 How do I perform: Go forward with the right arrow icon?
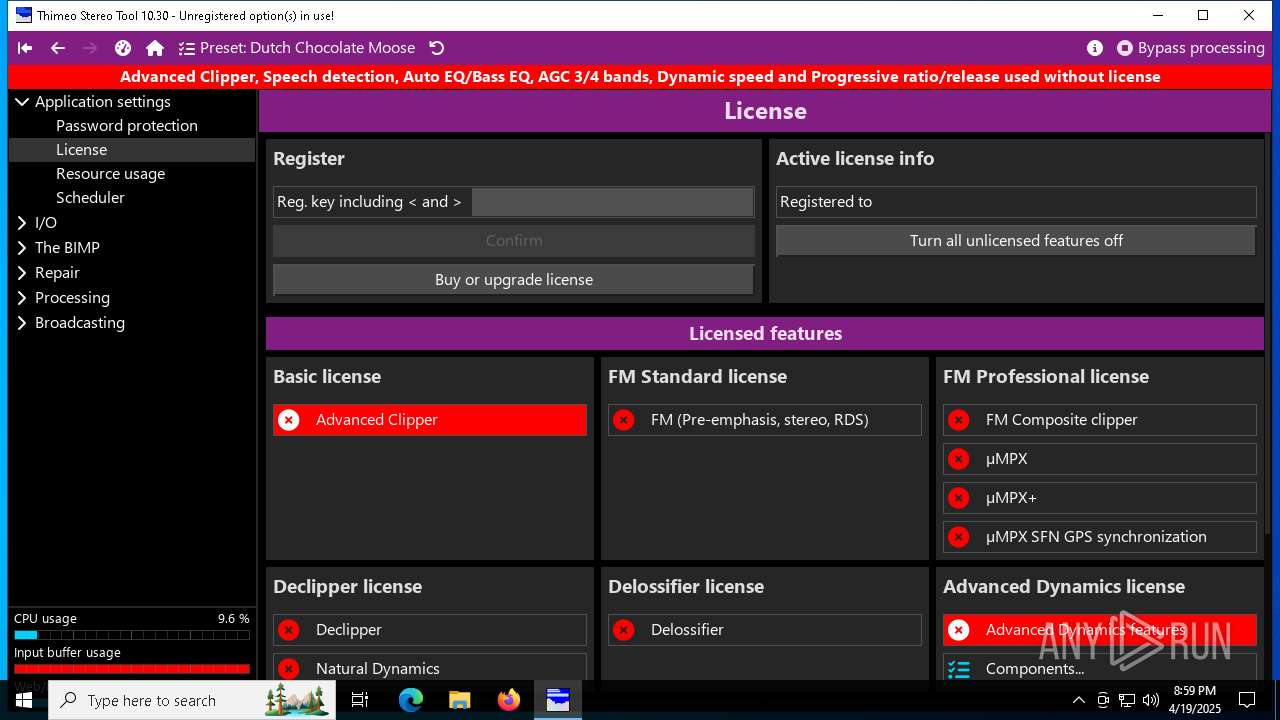90,48
